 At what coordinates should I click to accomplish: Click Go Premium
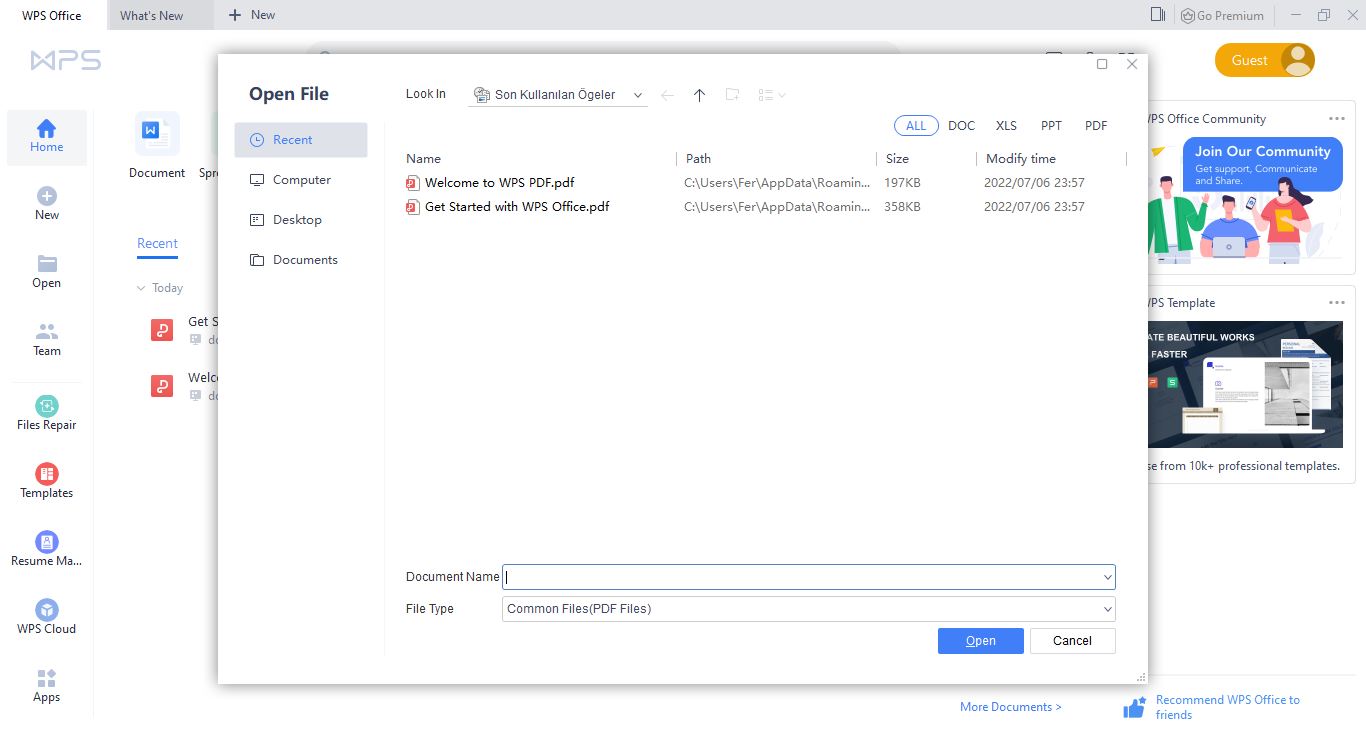coord(1222,15)
